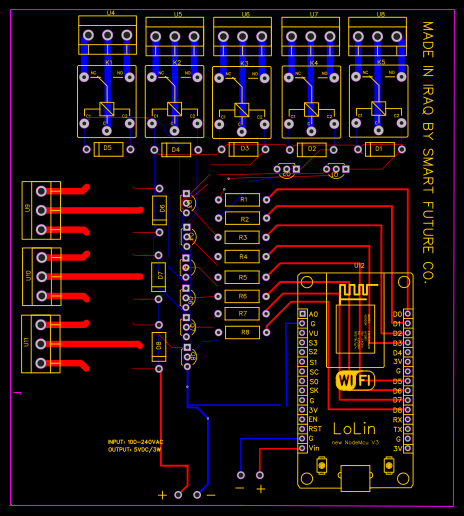Select resistor R7 footprint
The height and width of the screenshot is (516, 464).
tap(242, 314)
